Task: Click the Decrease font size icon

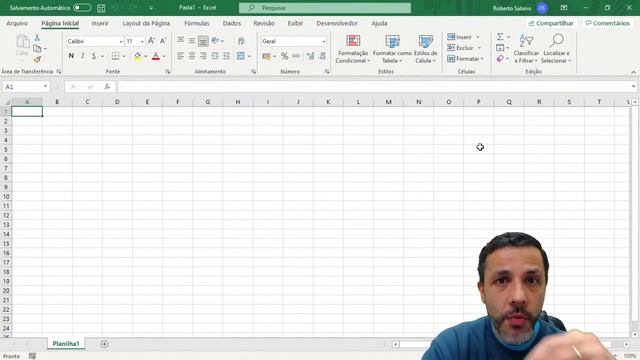Action: pyautogui.click(x=163, y=41)
